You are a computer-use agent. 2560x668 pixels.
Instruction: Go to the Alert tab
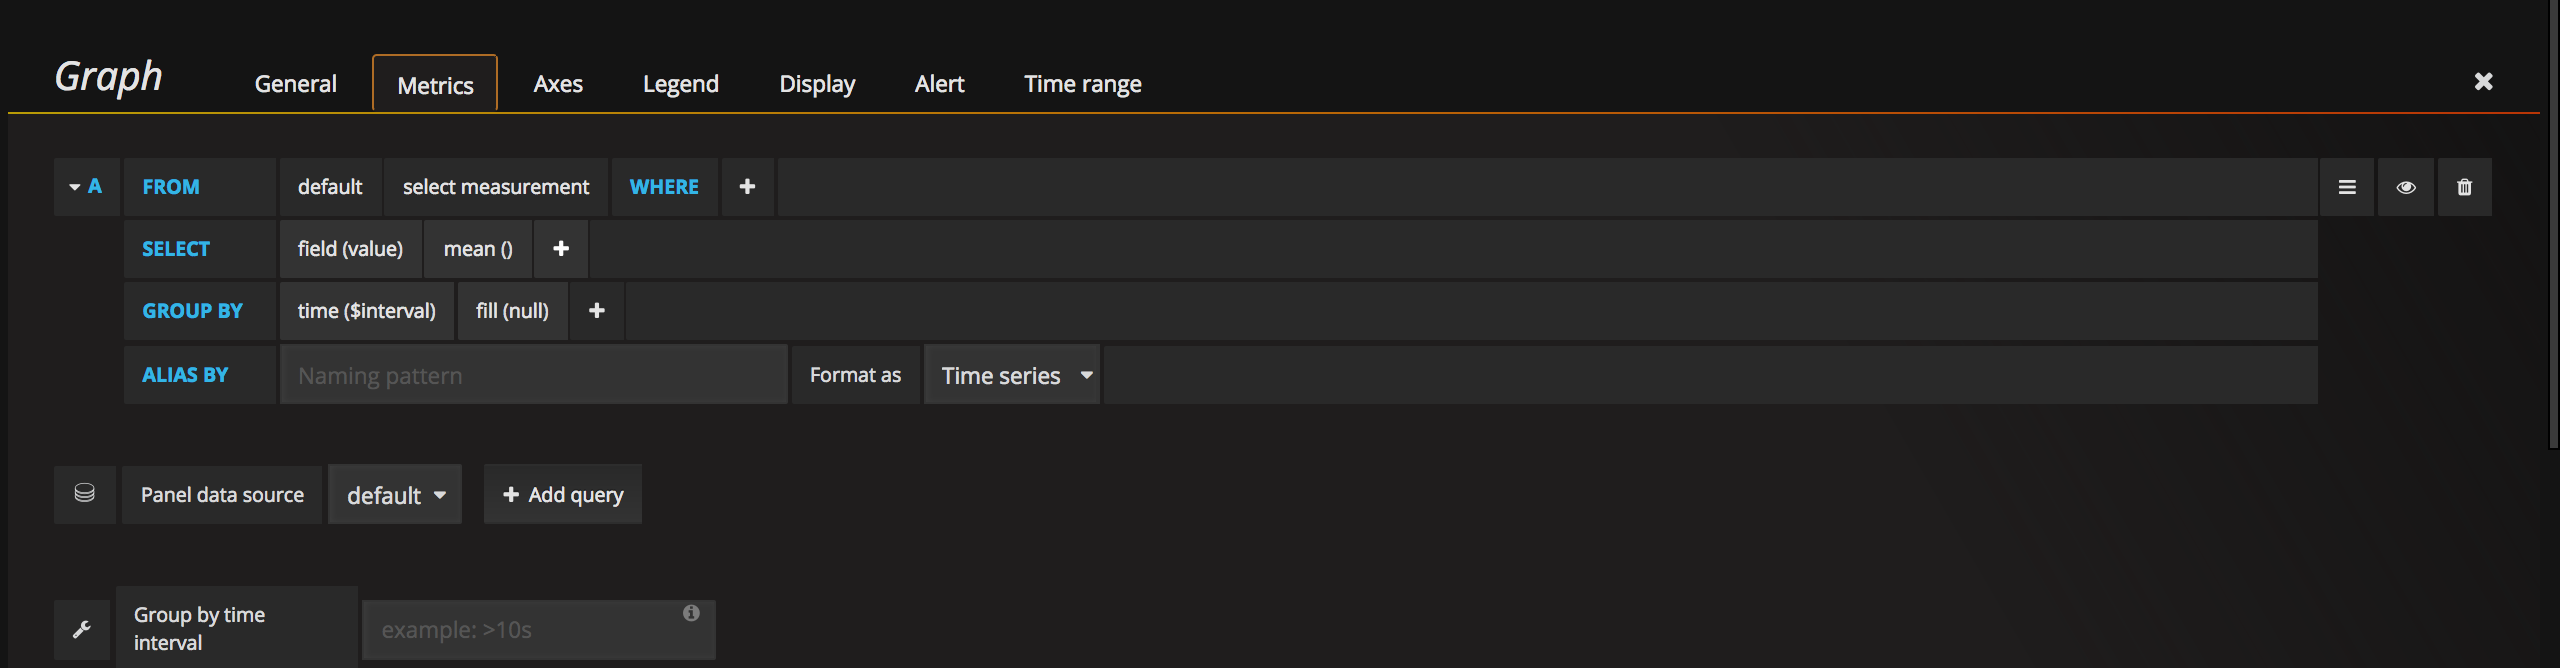click(939, 84)
